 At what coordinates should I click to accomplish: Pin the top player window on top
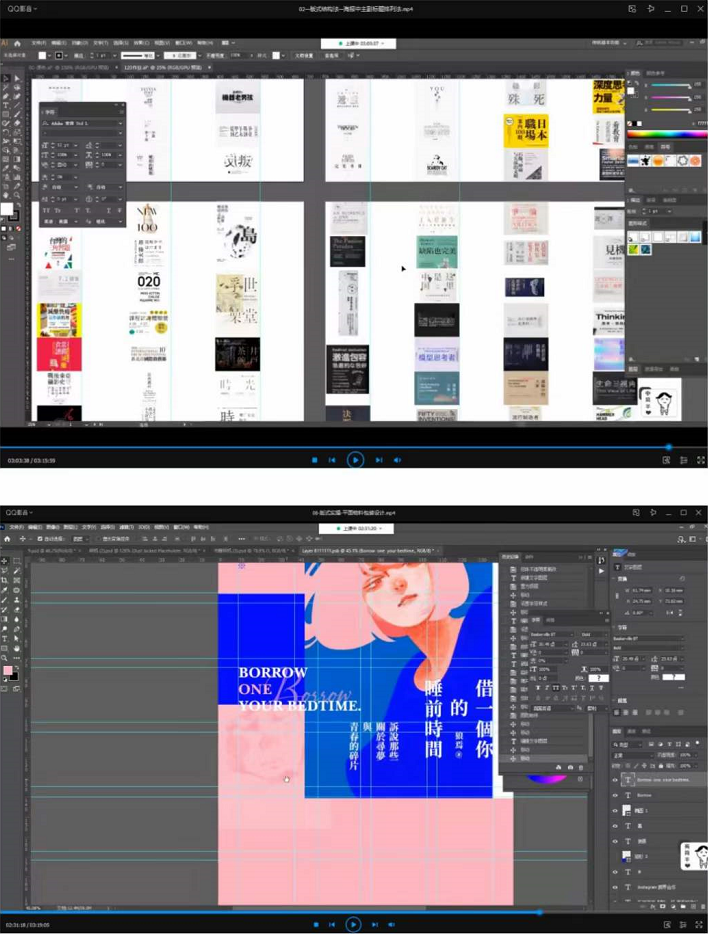[x=650, y=9]
